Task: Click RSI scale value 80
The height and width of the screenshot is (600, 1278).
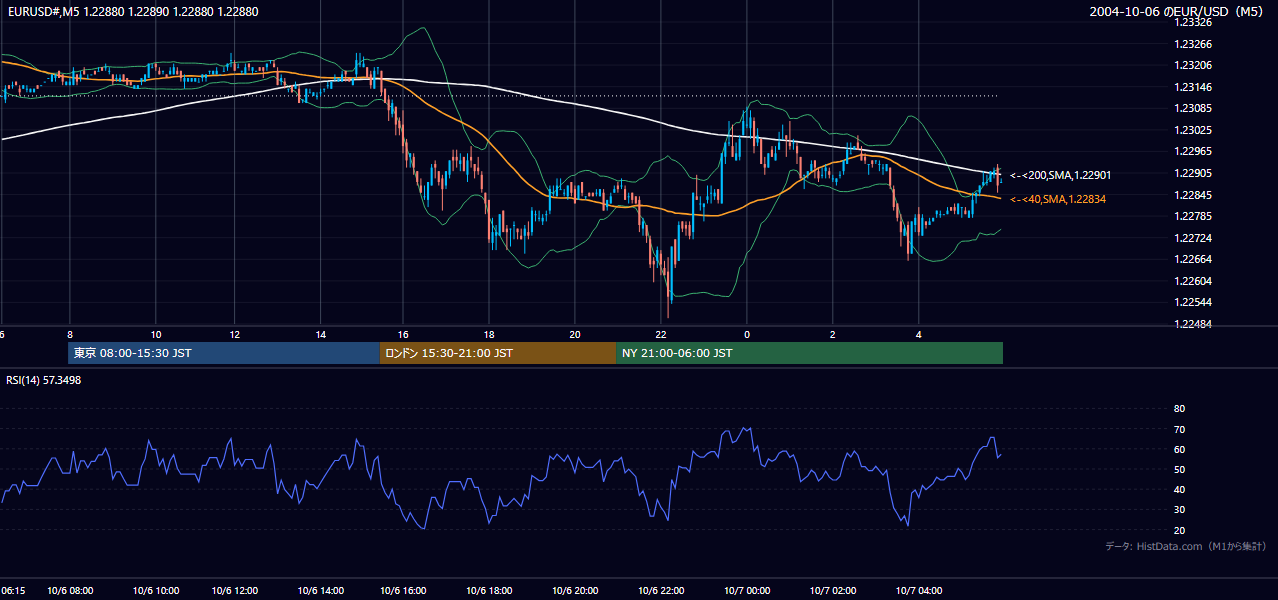Action: point(1179,409)
